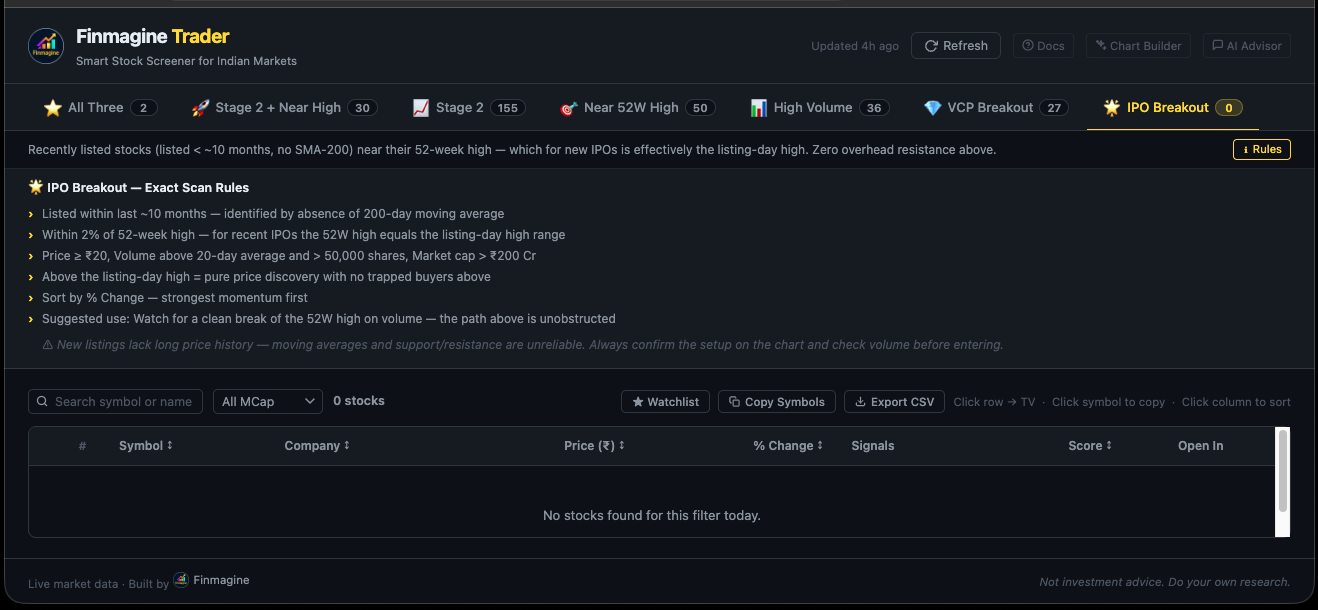This screenshot has height=610, width=1318.
Task: Copy Symbols to clipboard
Action: pos(776,402)
